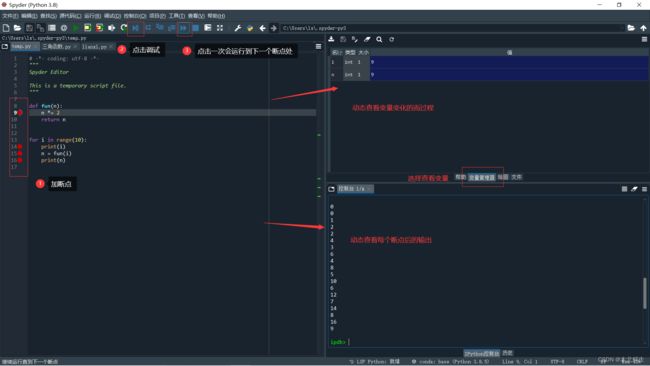Toggle the breakpoint on line 9
This screenshot has height=366, width=650.
(19, 113)
